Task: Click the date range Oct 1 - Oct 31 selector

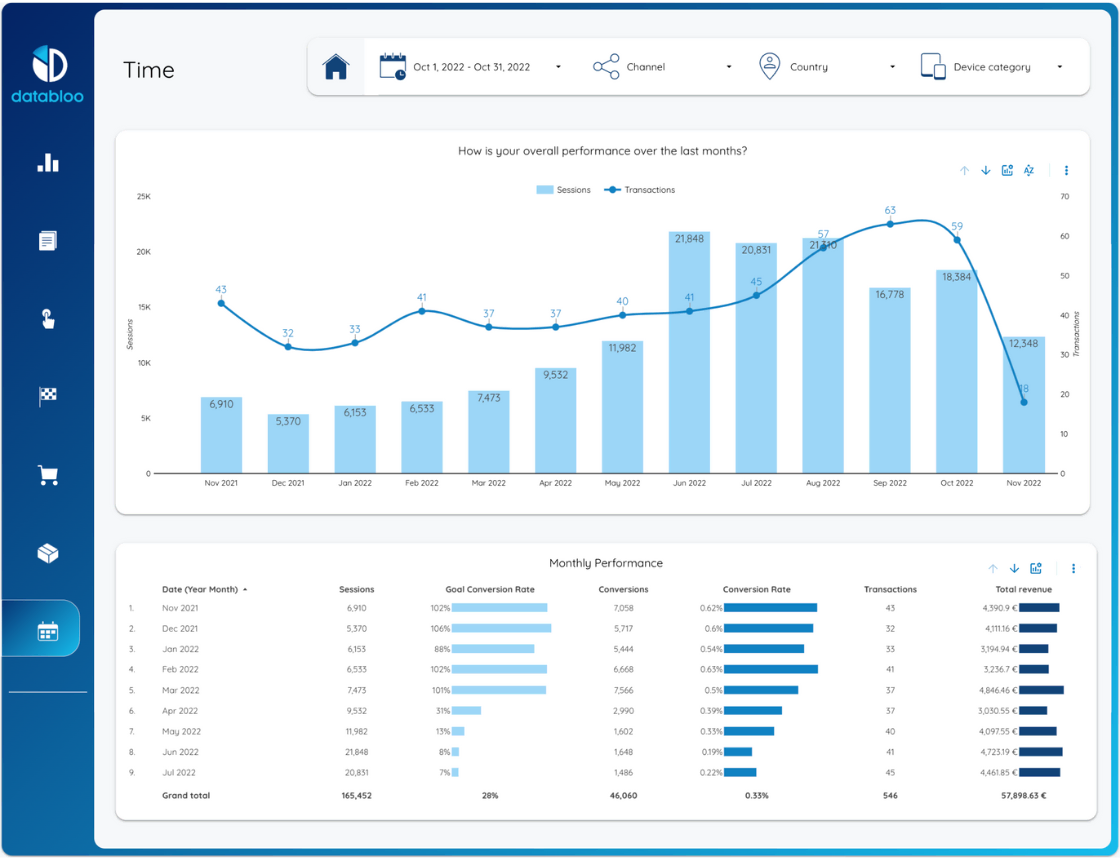Action: tap(470, 66)
